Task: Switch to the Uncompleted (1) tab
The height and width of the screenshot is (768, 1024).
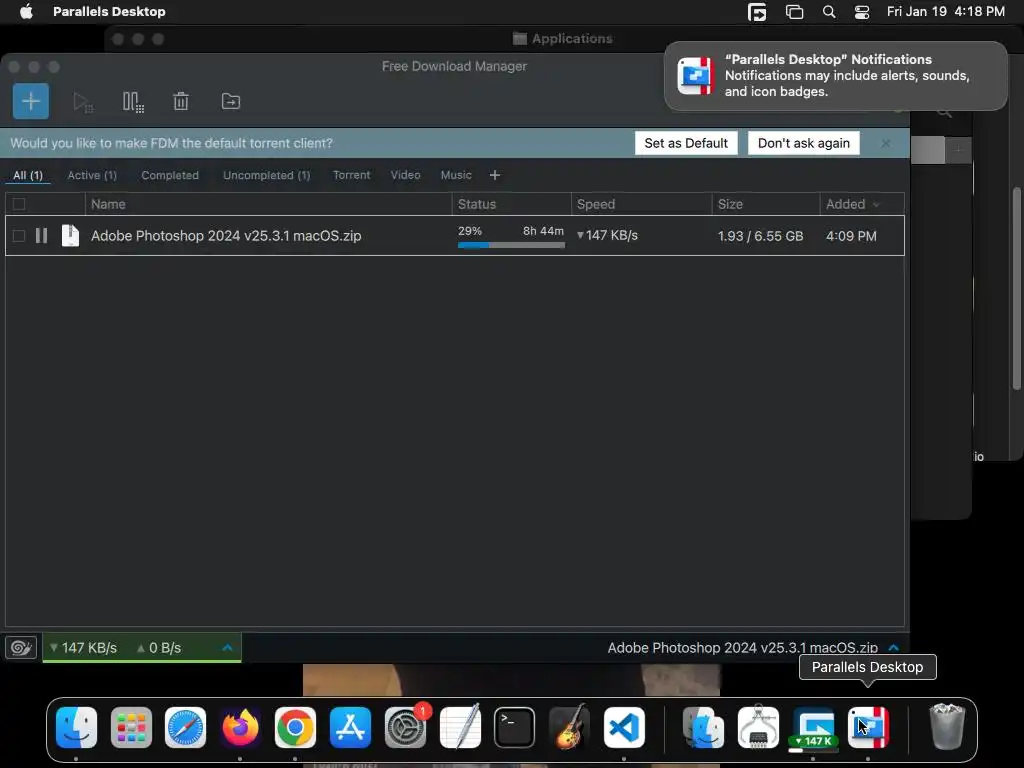Action: 266,175
